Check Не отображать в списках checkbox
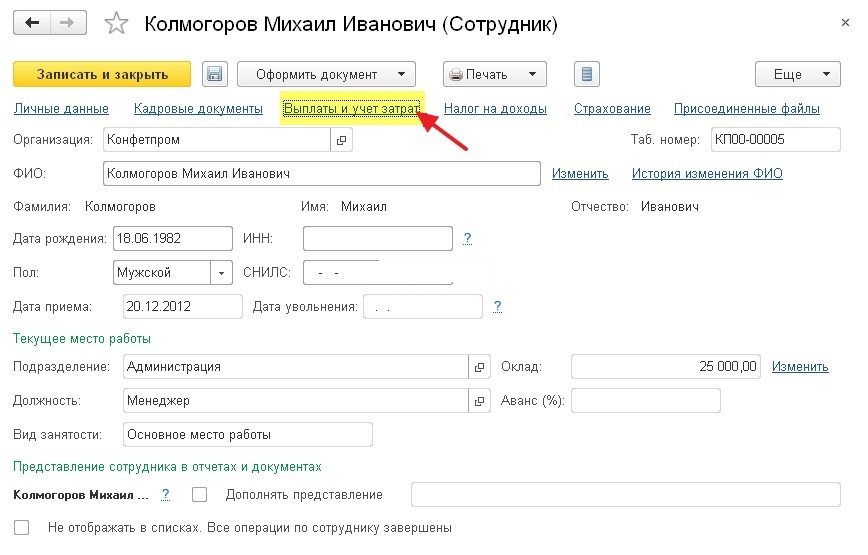The image size is (868, 555). (22, 528)
